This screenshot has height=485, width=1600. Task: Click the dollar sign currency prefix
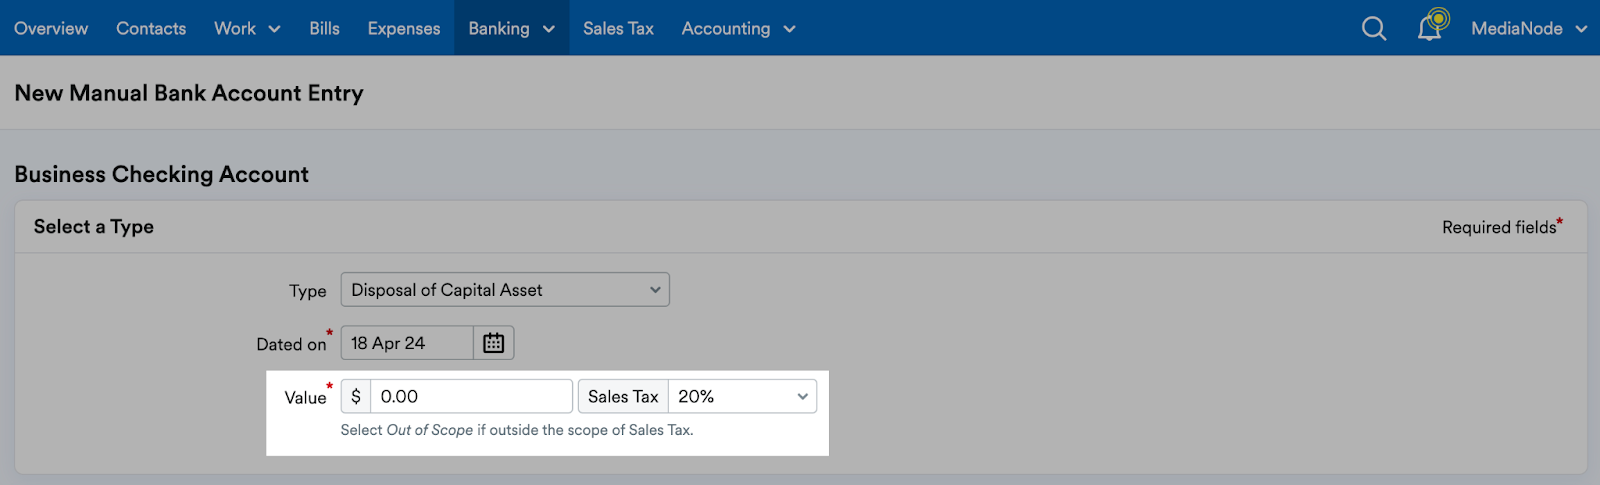coord(356,396)
